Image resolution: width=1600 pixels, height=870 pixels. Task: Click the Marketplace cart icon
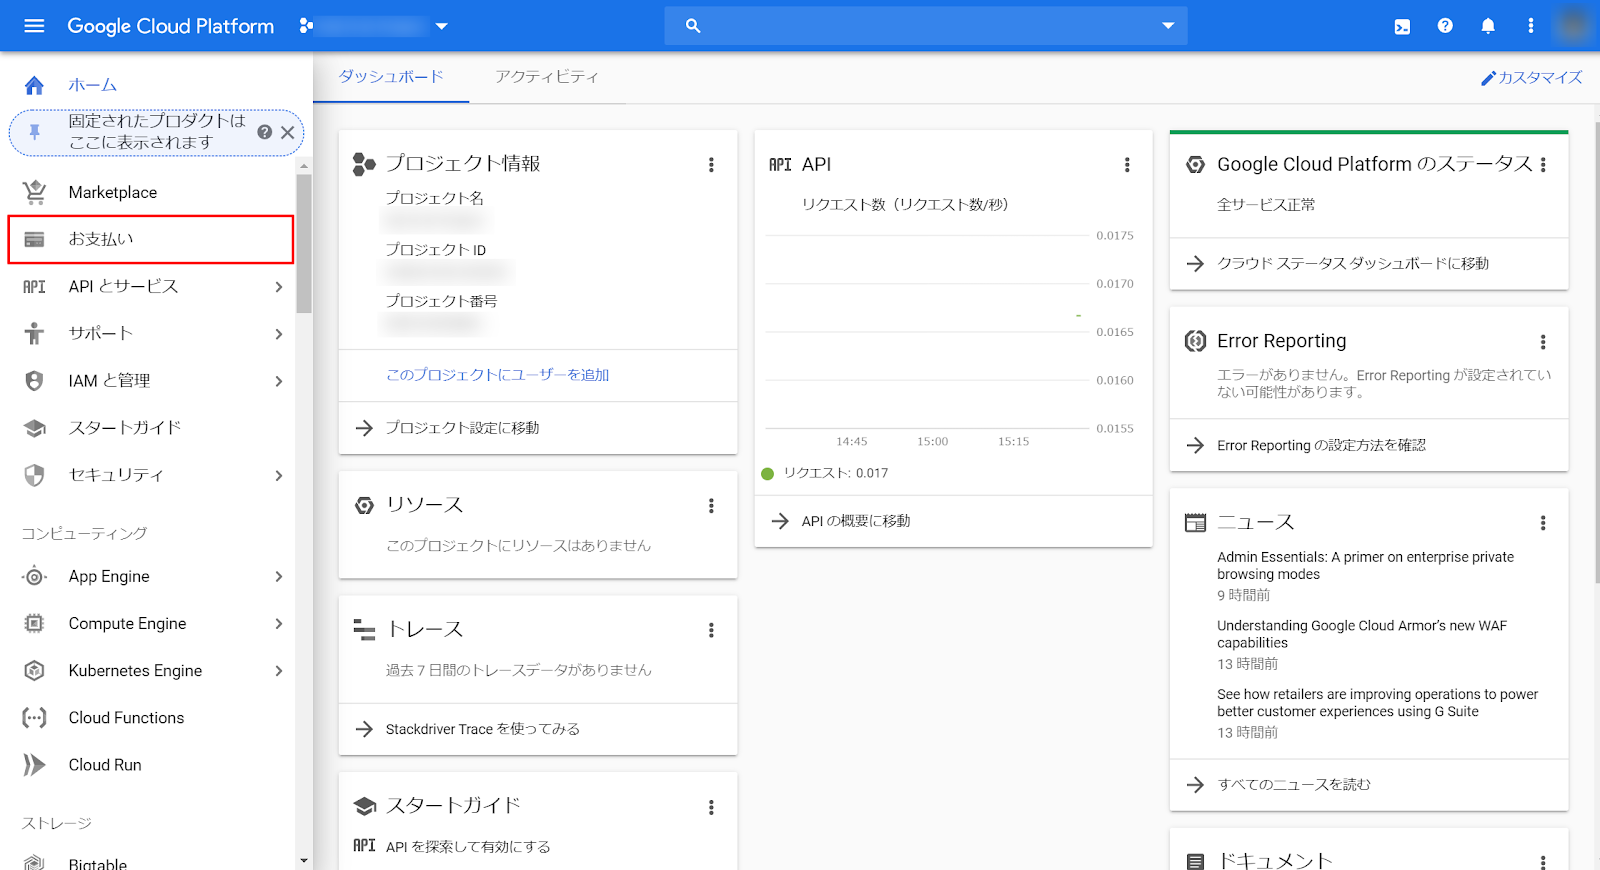coord(34,192)
